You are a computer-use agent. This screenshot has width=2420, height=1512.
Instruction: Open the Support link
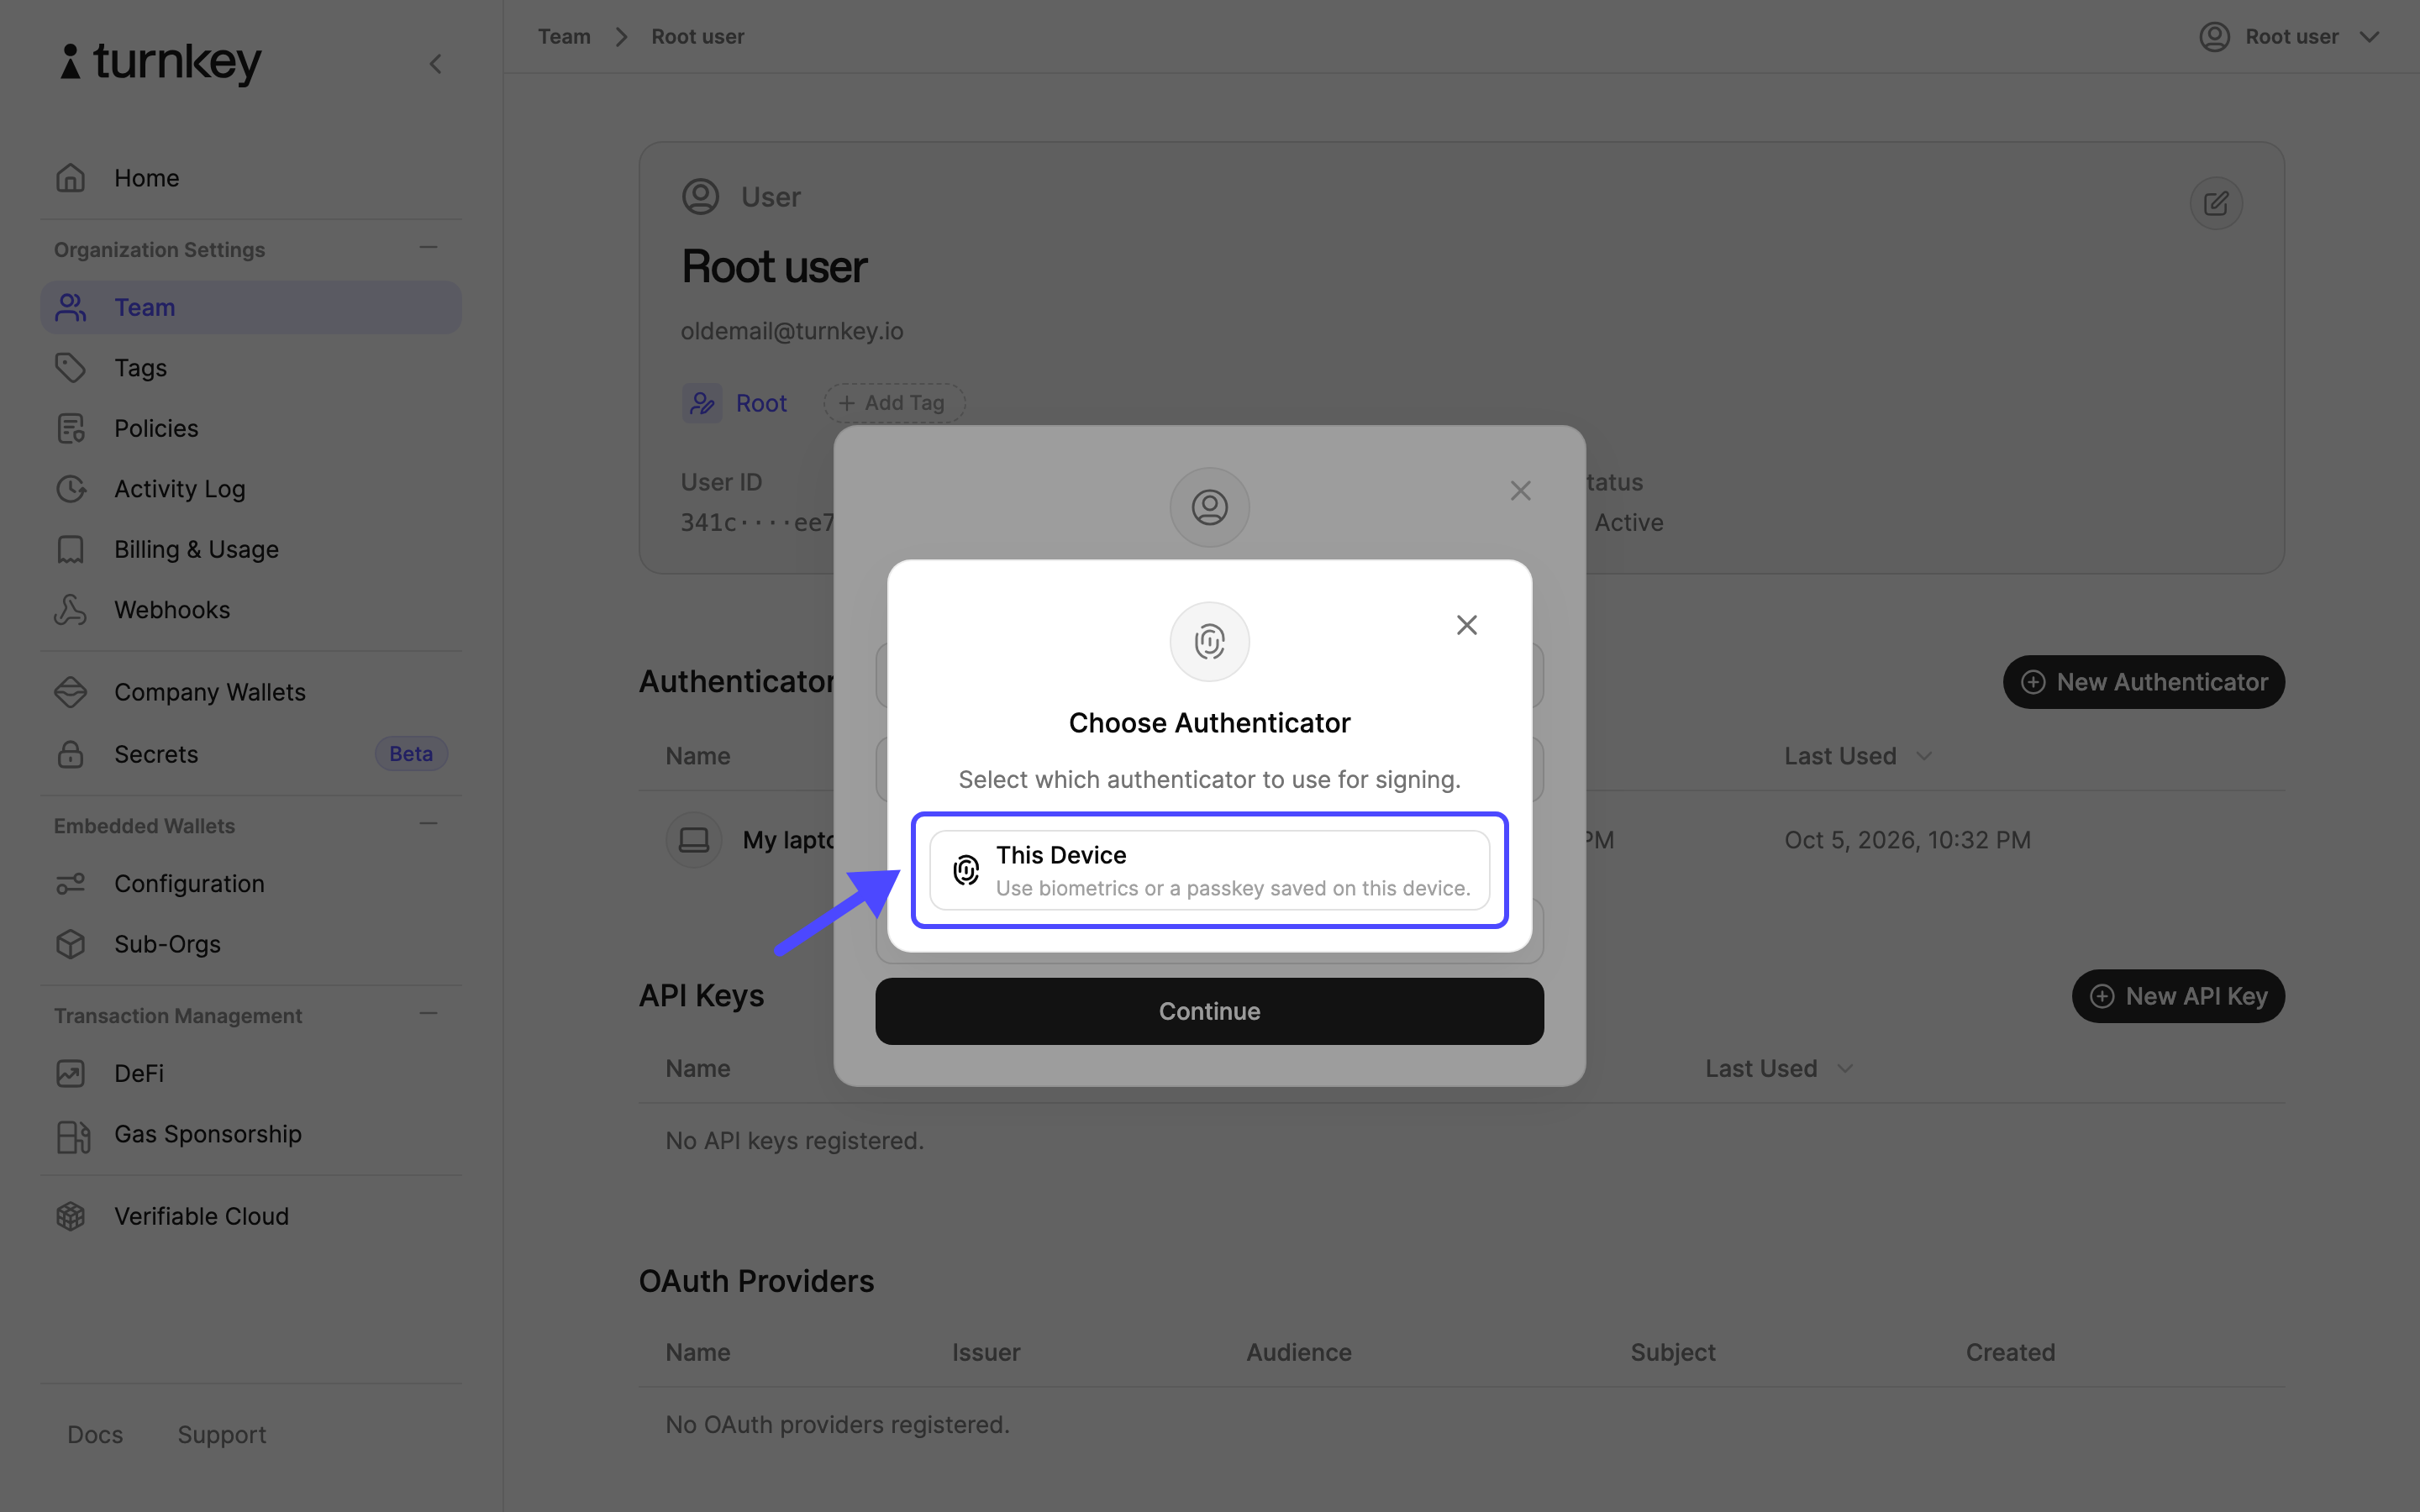coord(222,1434)
